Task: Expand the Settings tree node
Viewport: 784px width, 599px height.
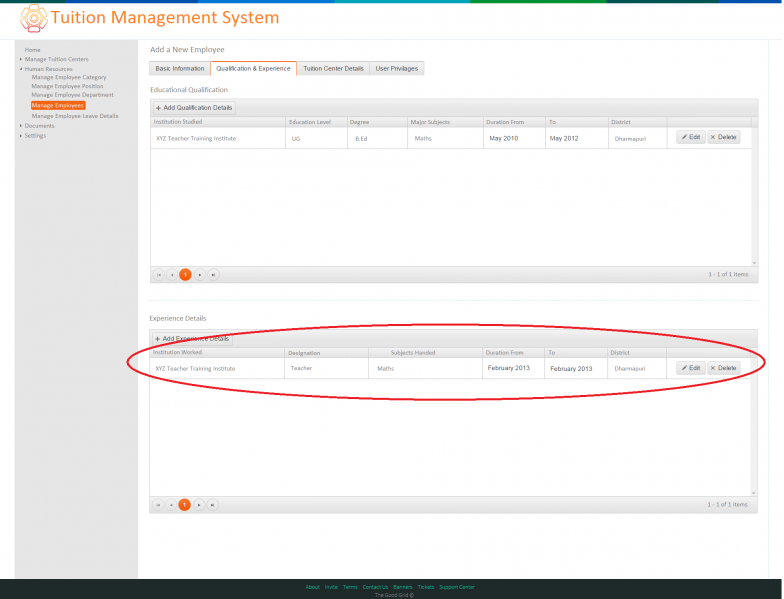Action: pos(20,136)
